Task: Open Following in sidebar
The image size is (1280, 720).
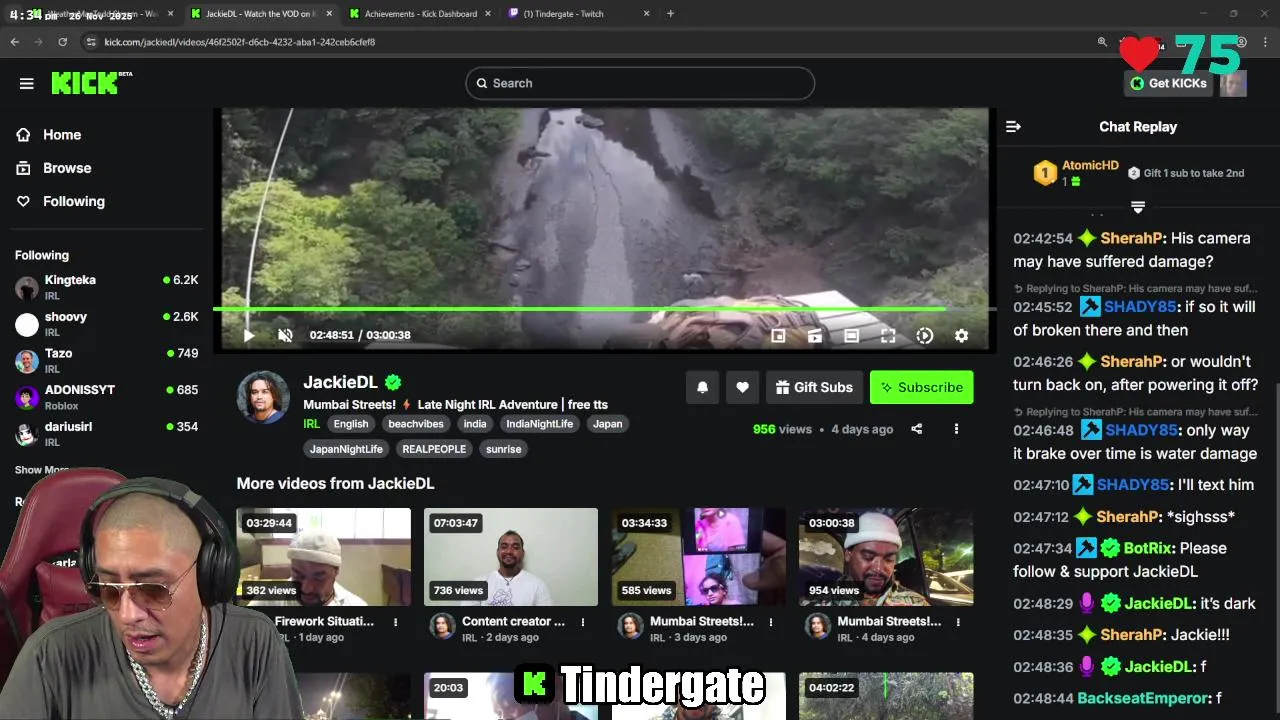Action: coord(74,201)
